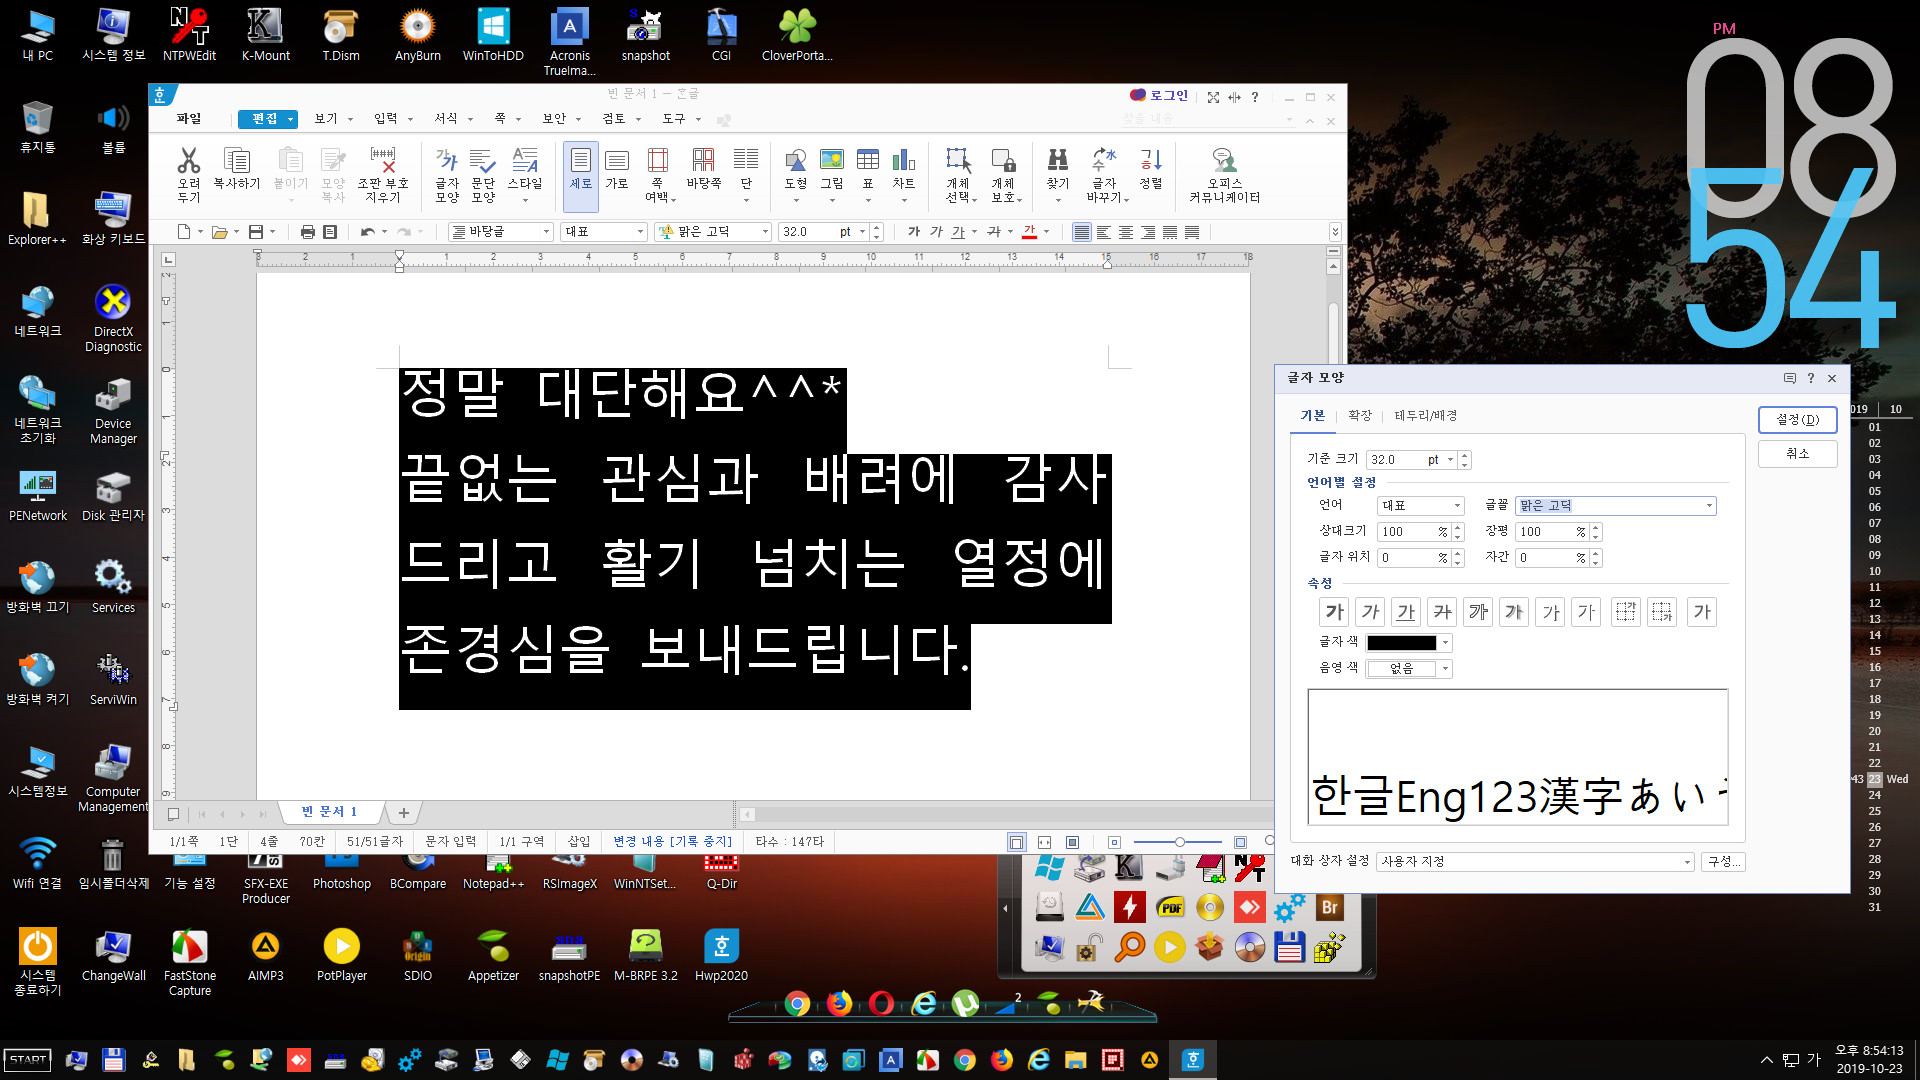Expand 기준 크기 pt unit dropdown
Viewport: 1920px width, 1080px height.
1450,460
